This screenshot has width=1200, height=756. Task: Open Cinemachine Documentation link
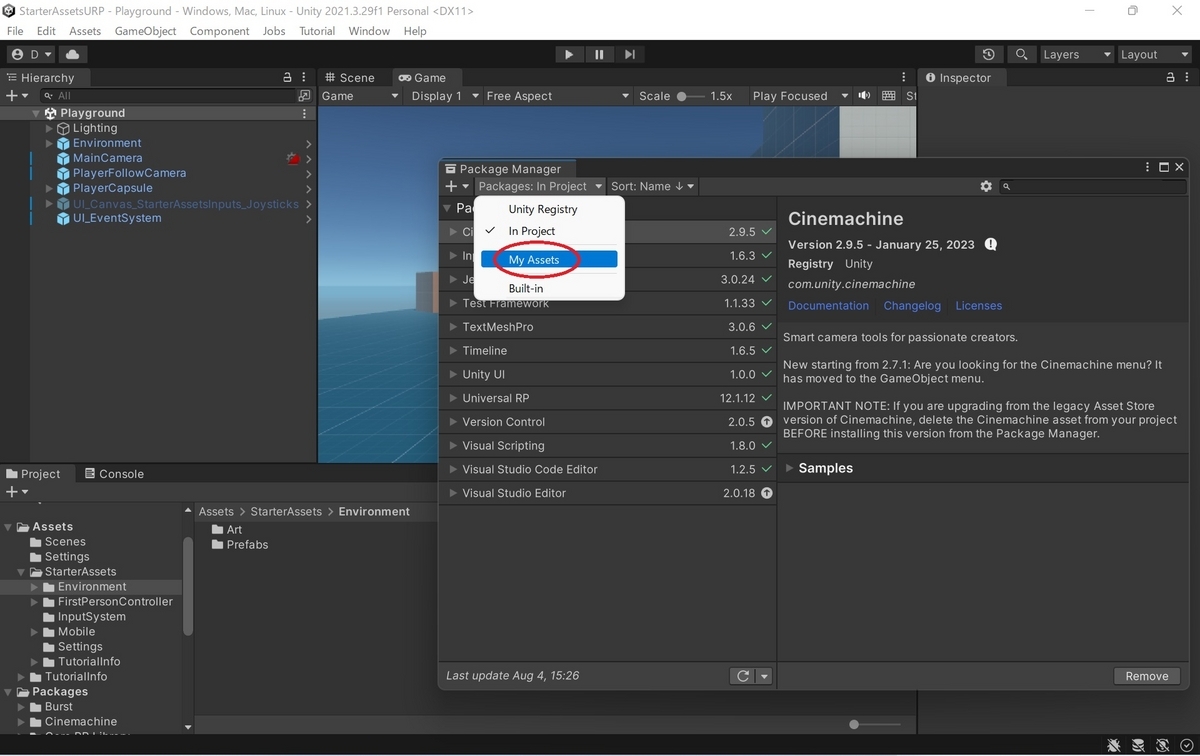828,306
